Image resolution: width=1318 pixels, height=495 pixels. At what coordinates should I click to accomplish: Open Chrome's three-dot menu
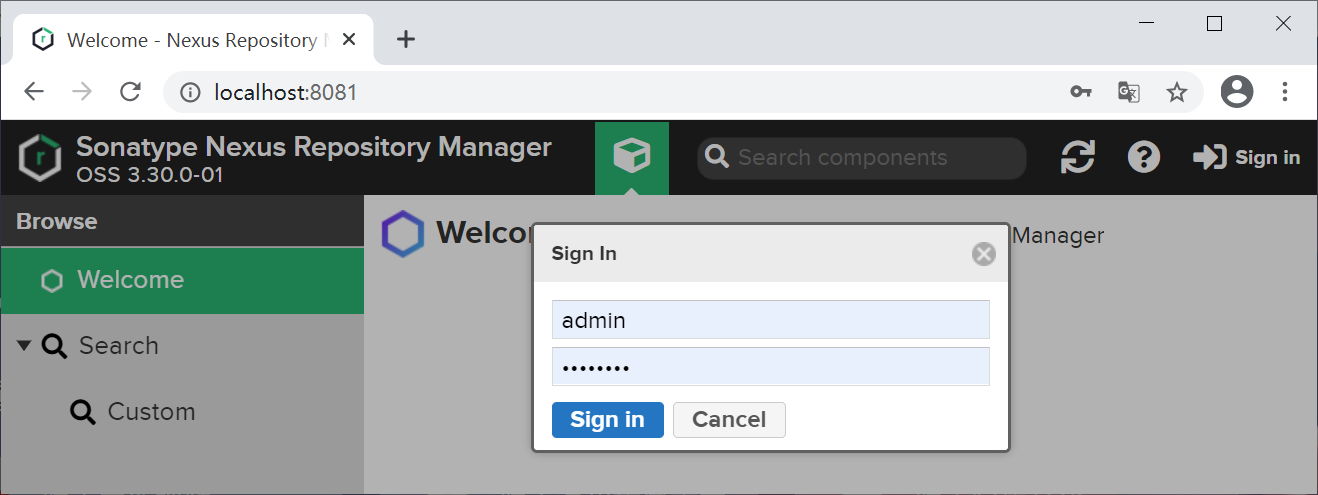point(1286,92)
